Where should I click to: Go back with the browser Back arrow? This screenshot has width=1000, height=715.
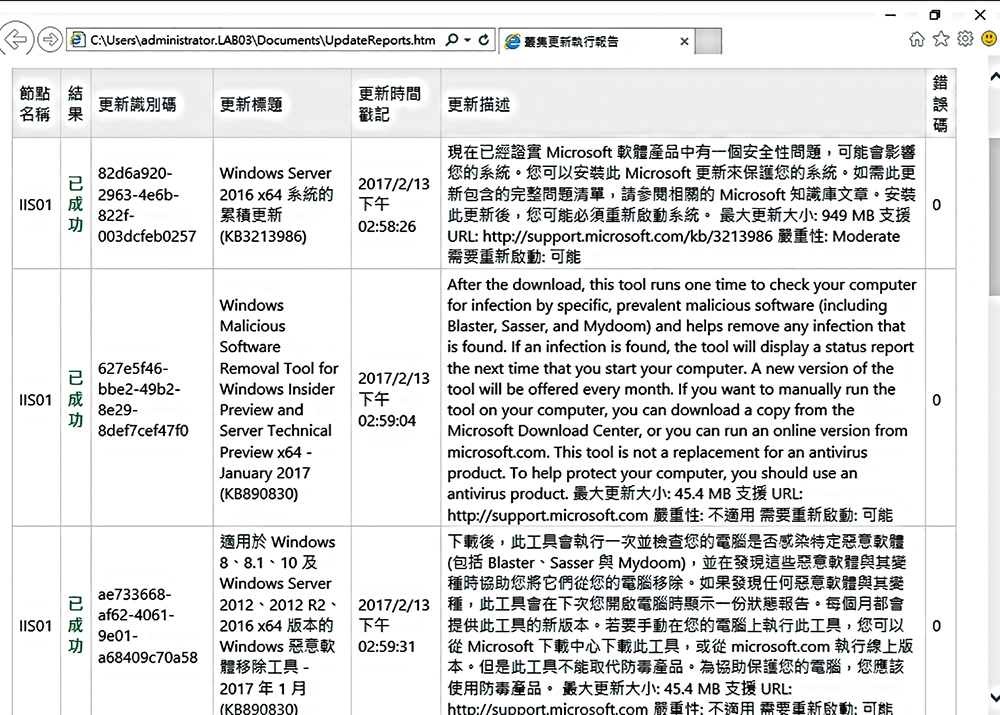click(15, 39)
